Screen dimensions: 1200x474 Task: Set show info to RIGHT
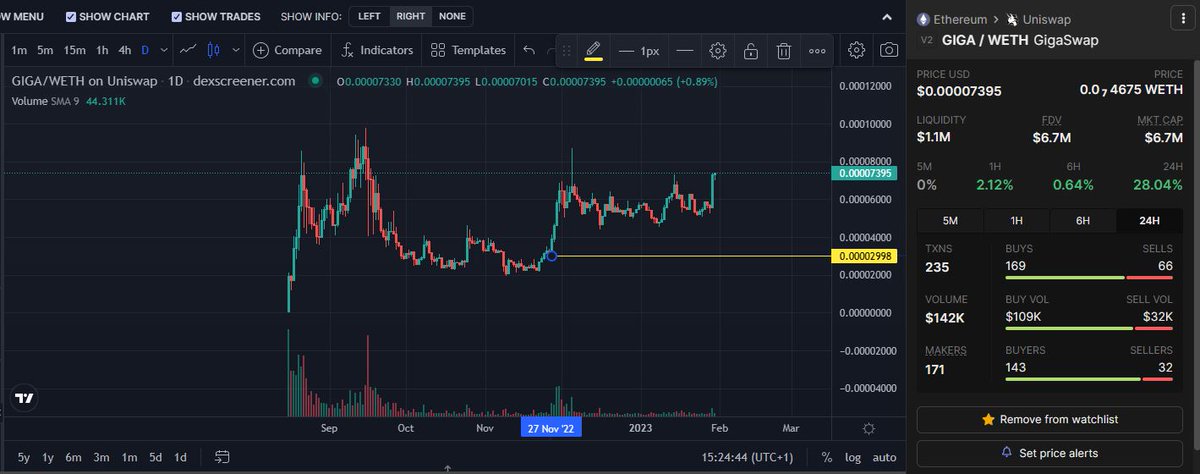tap(409, 17)
